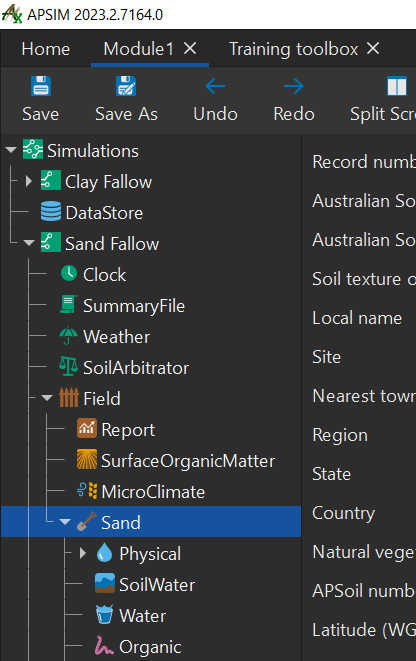Click the Clock icon in tree

69,273
